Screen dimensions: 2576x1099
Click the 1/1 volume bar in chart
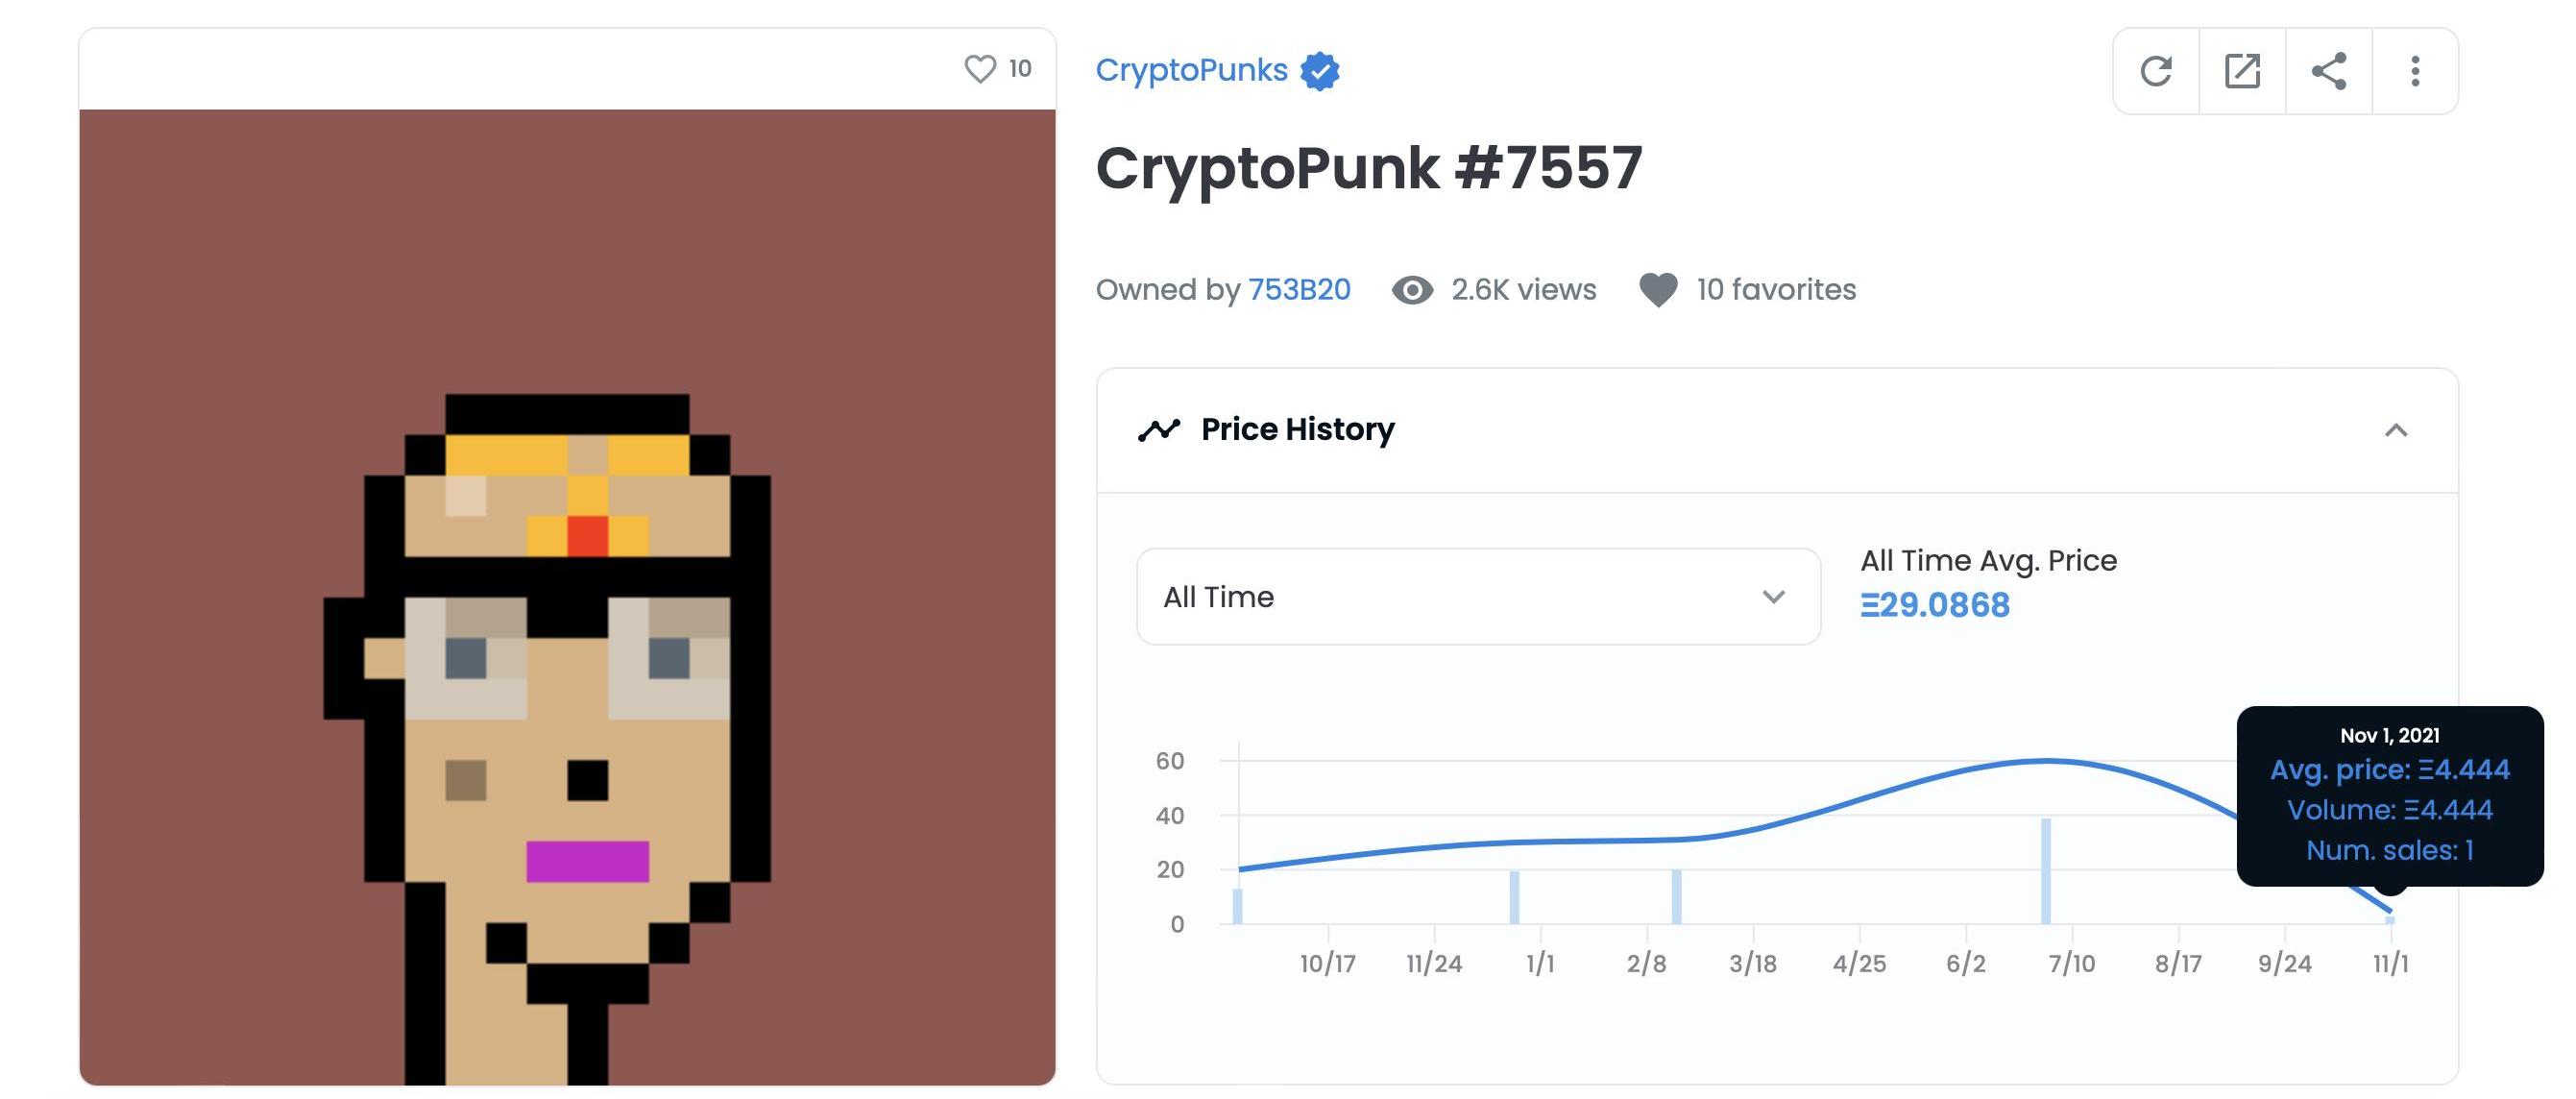[x=1514, y=897]
